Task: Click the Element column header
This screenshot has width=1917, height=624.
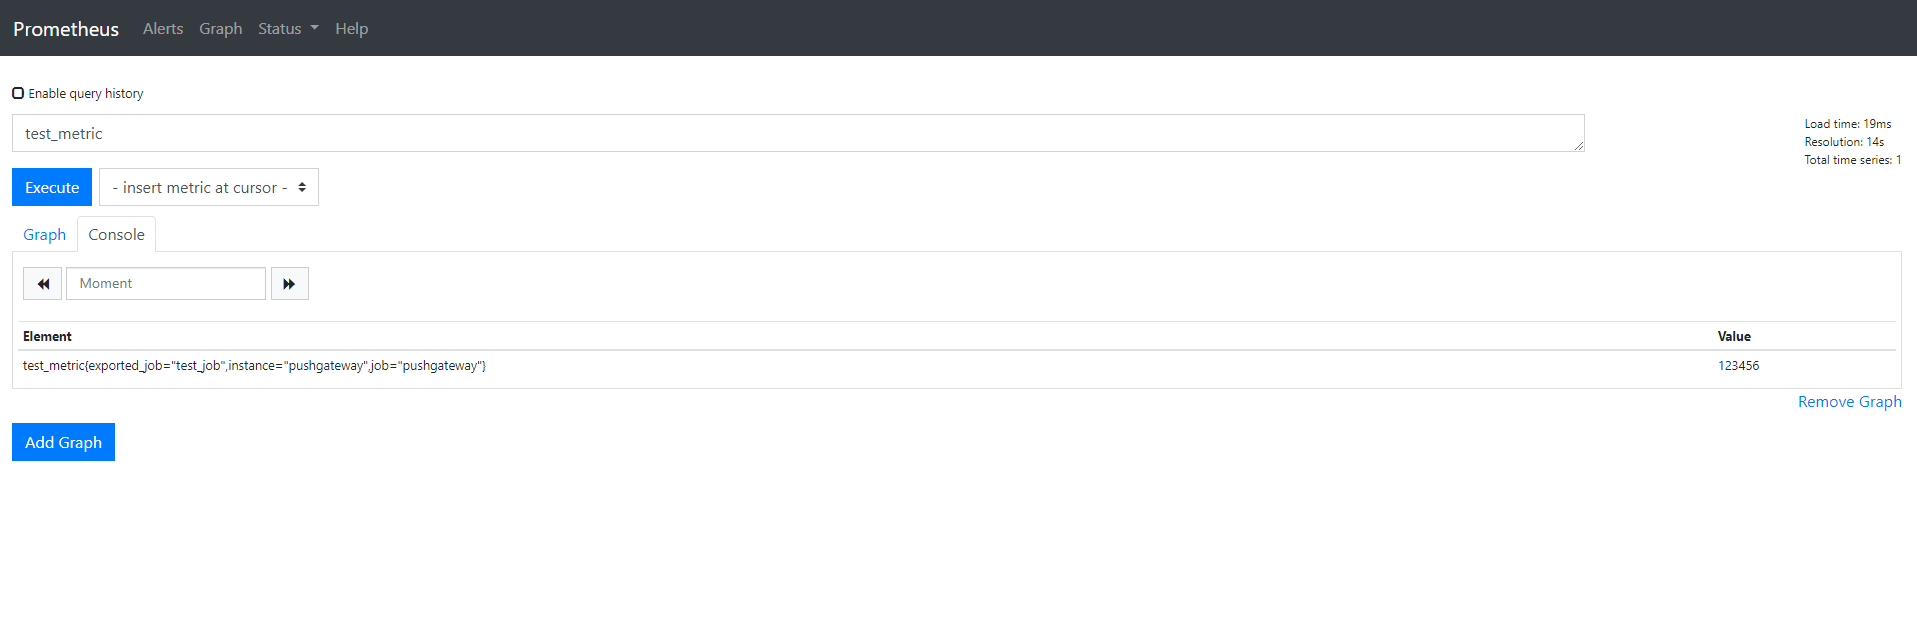Action: [x=47, y=336]
